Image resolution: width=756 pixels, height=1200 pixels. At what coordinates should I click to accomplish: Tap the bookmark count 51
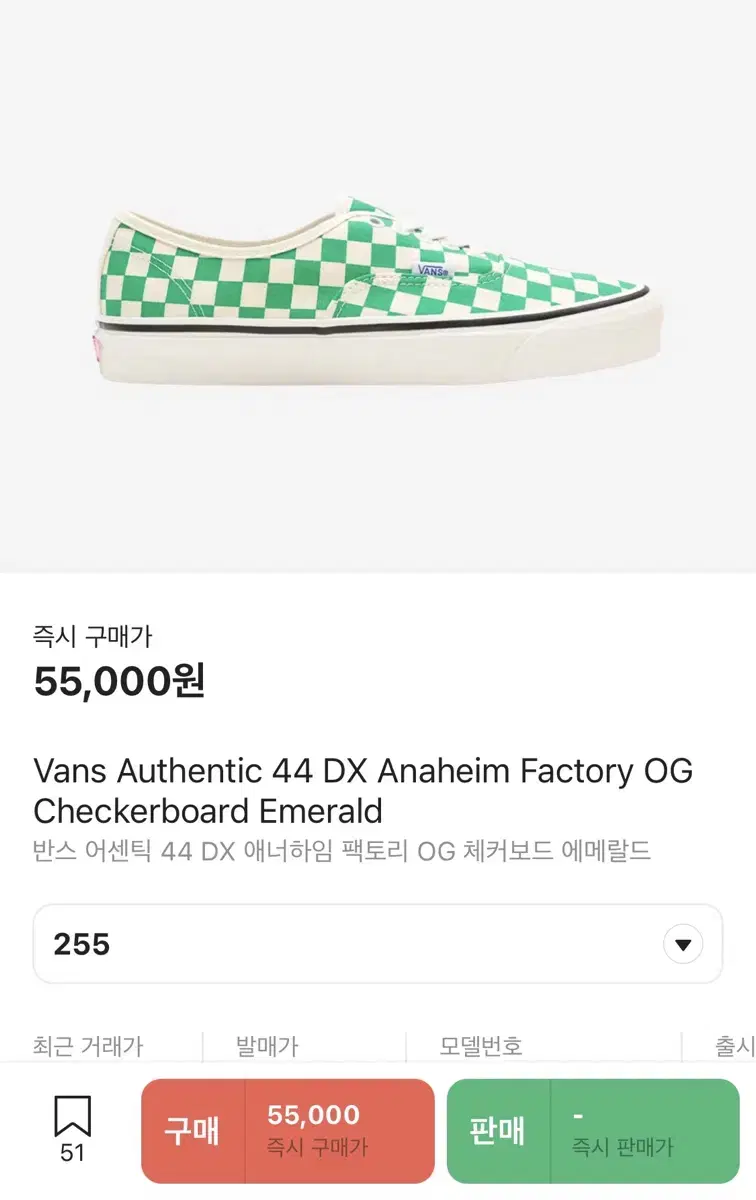click(x=72, y=1153)
